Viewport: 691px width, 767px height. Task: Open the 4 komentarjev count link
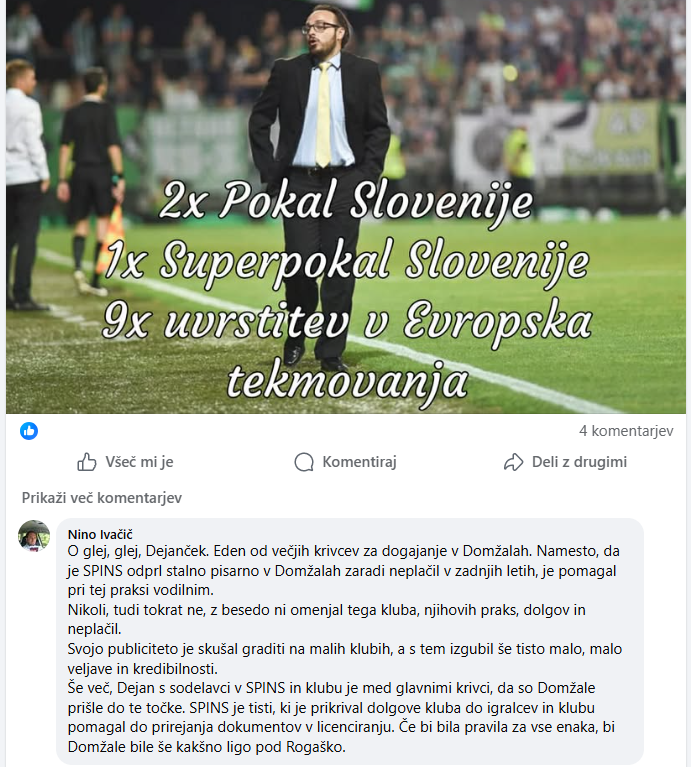626,430
